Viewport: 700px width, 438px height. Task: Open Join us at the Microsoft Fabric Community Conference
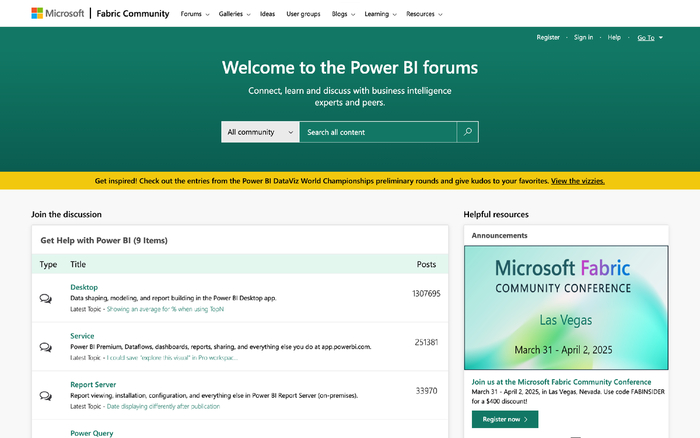(x=561, y=382)
